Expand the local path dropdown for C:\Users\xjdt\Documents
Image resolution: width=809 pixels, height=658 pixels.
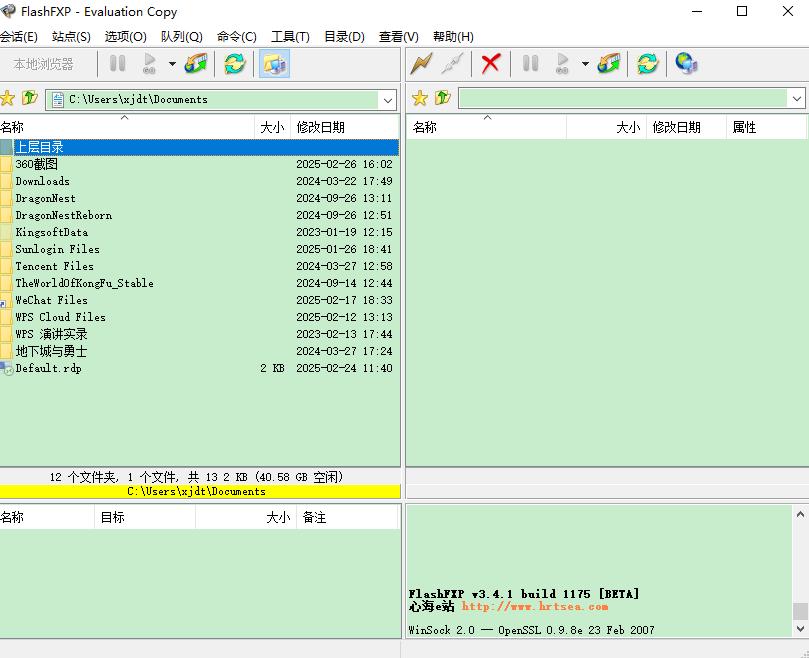click(x=387, y=100)
